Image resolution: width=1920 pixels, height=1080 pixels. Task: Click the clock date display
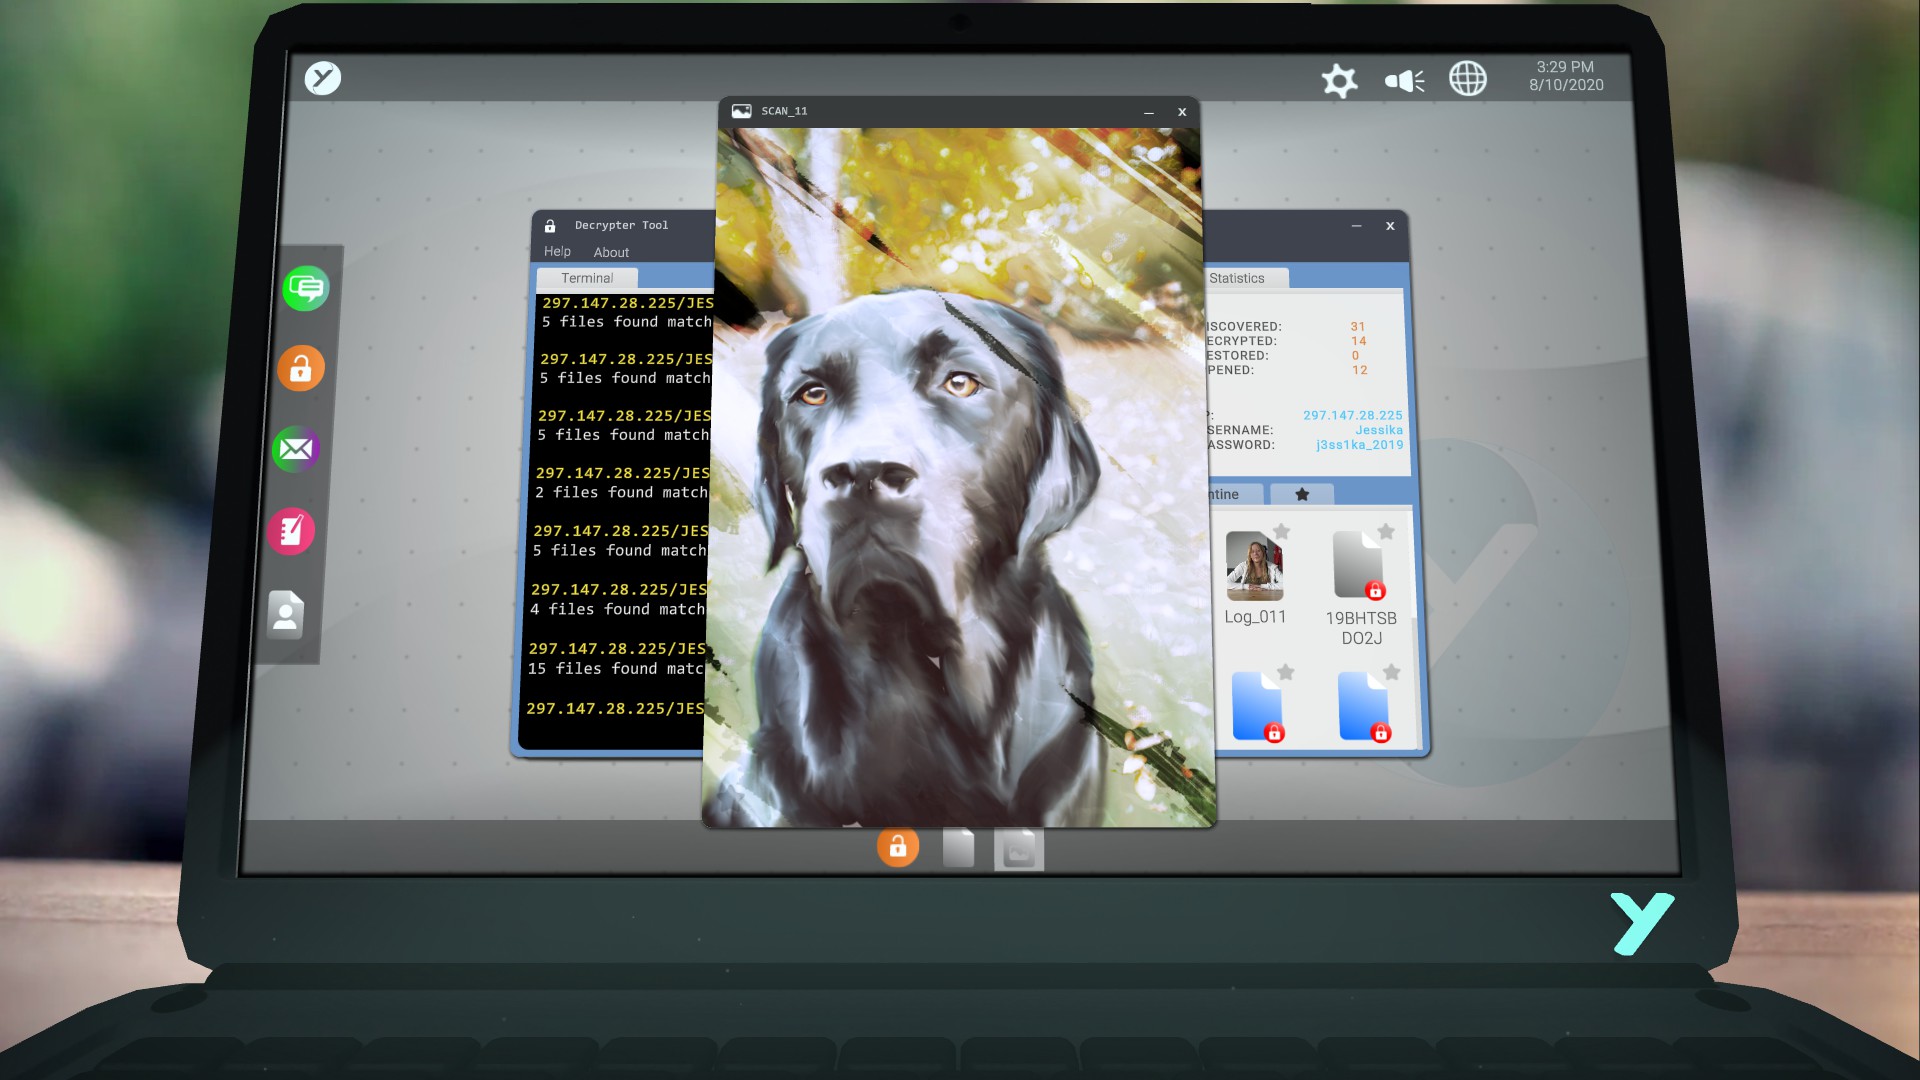tap(1565, 76)
